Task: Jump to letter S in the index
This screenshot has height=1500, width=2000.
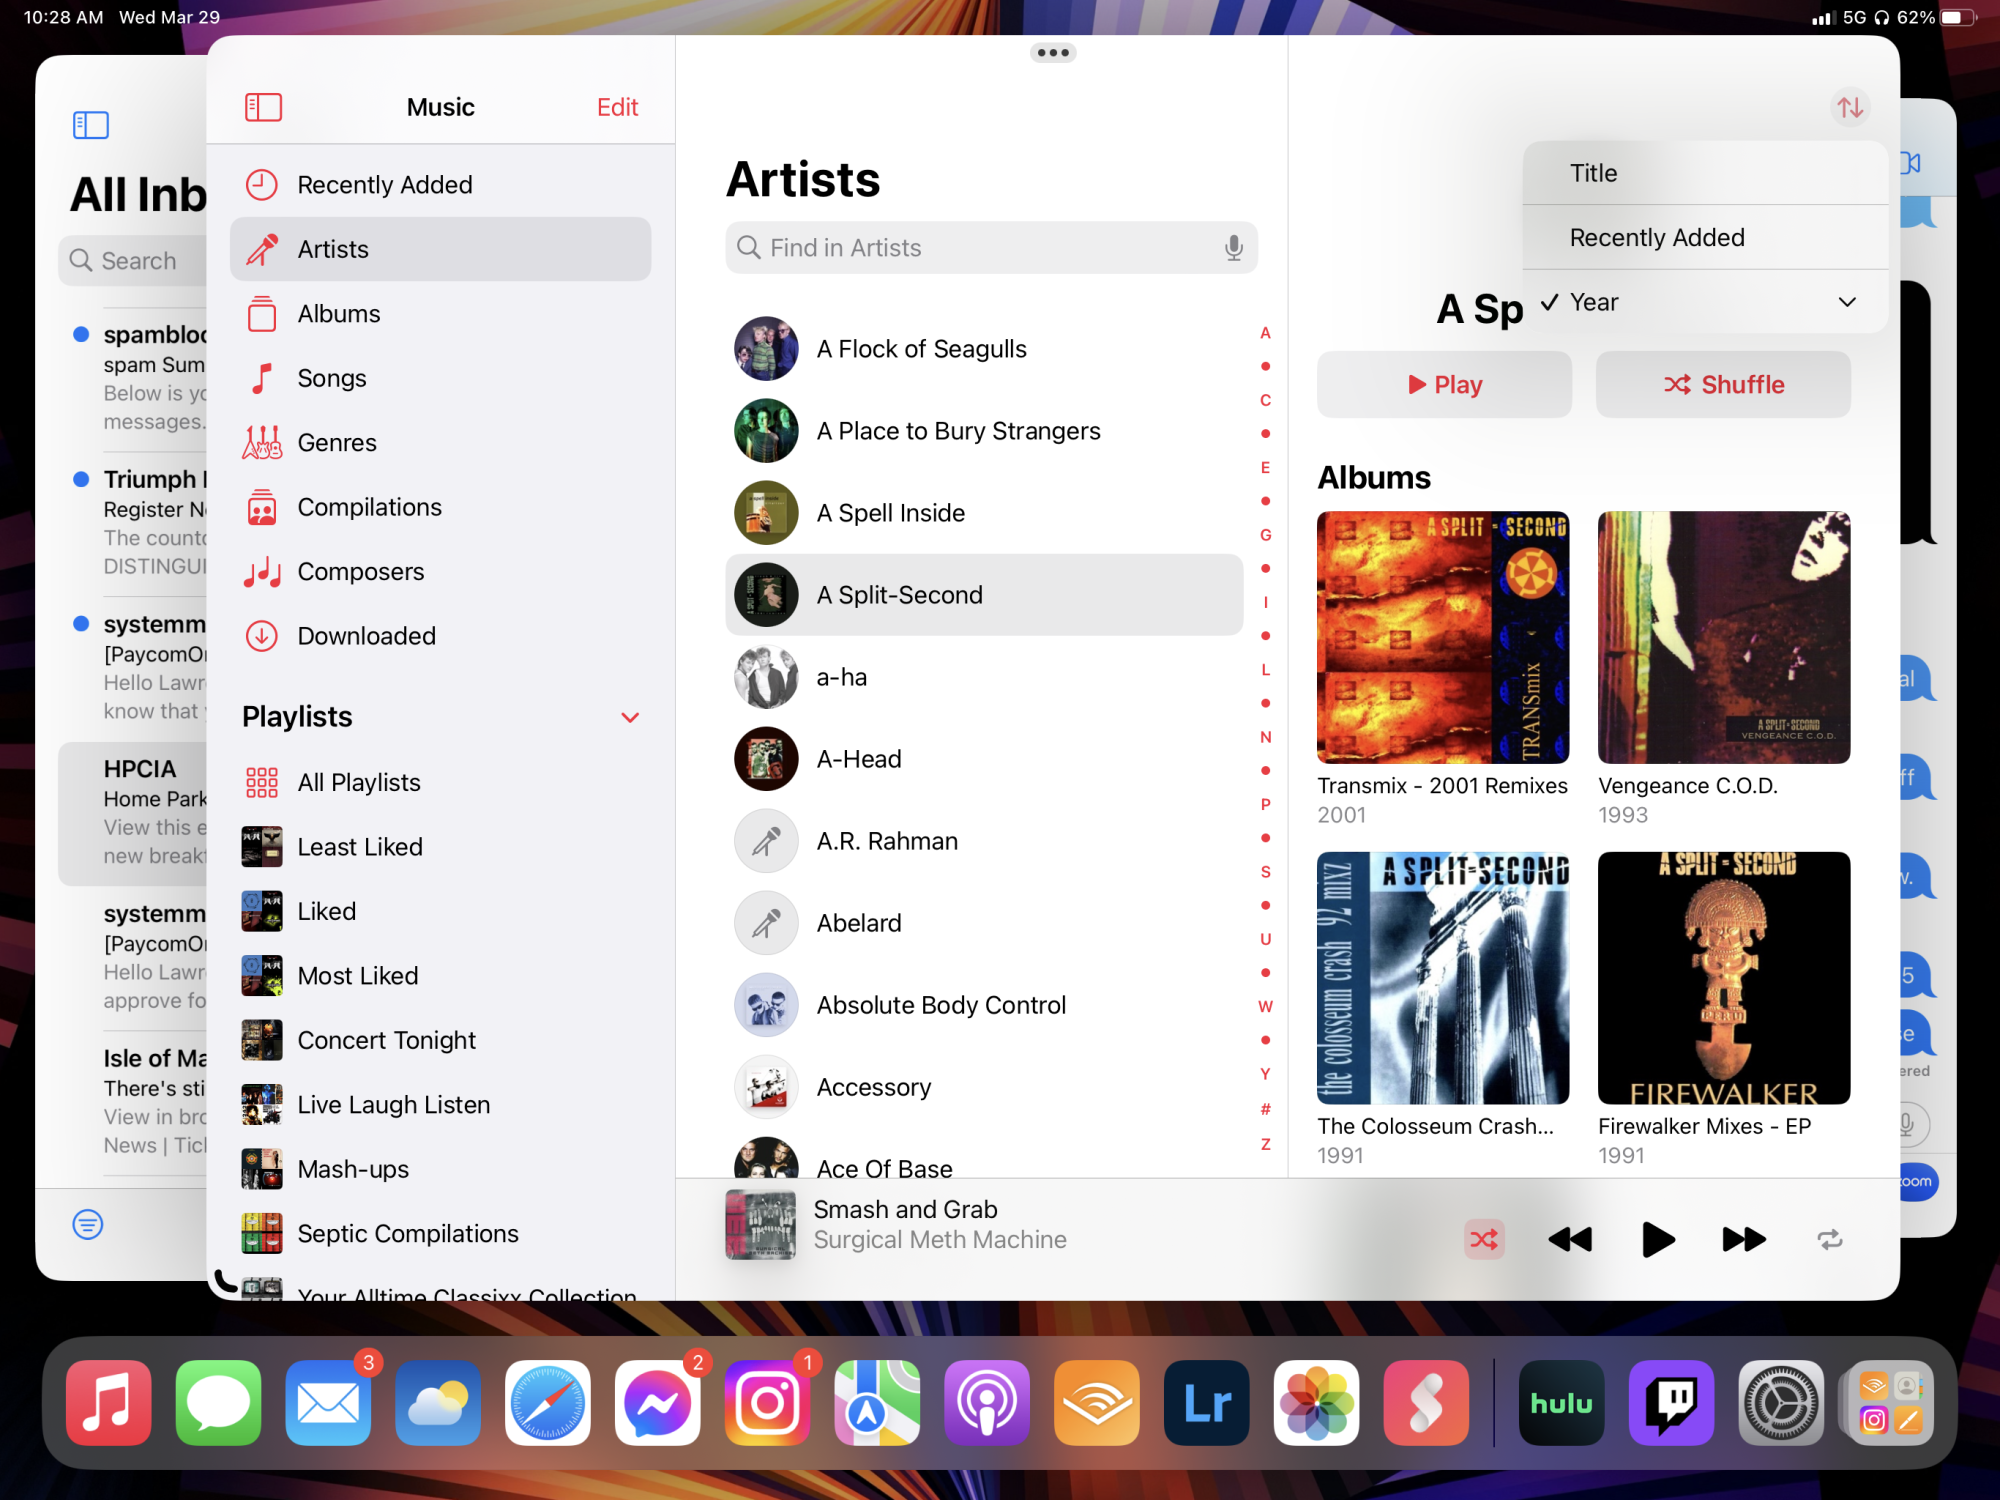Action: click(1265, 872)
